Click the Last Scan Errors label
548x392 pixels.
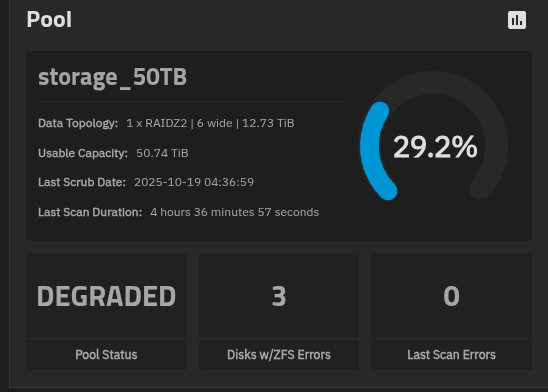pyautogui.click(x=451, y=355)
